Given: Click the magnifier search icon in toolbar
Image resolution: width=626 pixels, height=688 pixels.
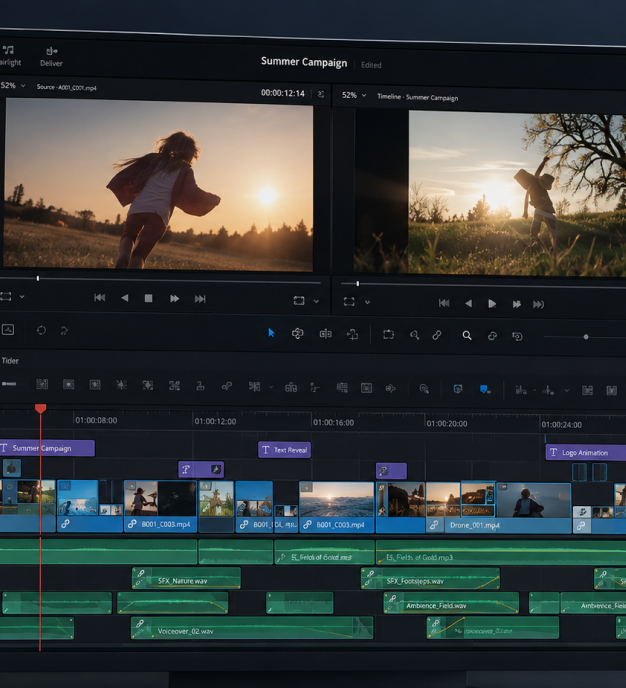Looking at the screenshot, I should [467, 336].
